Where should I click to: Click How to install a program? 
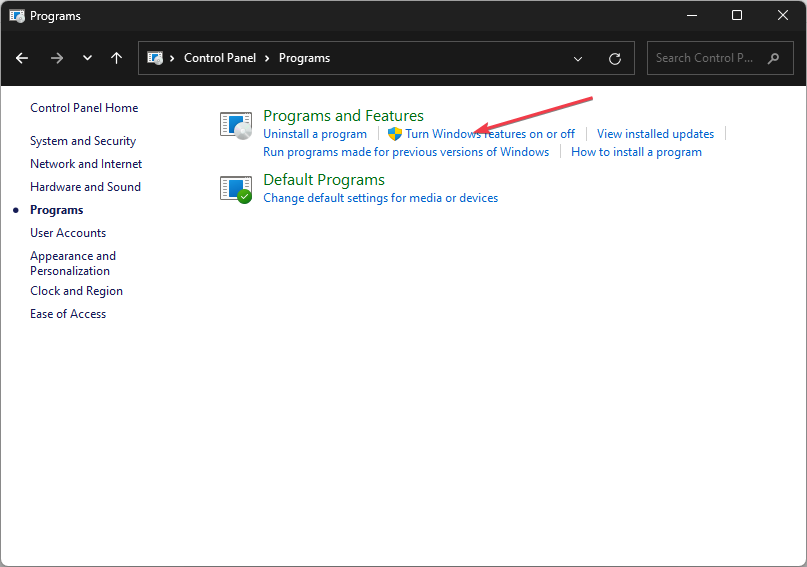click(x=636, y=152)
